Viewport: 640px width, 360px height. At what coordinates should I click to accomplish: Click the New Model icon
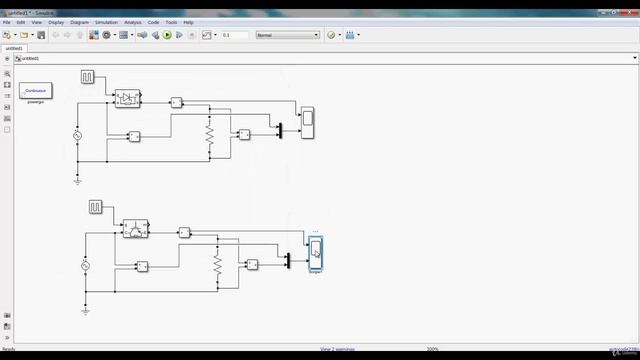[x=7, y=35]
